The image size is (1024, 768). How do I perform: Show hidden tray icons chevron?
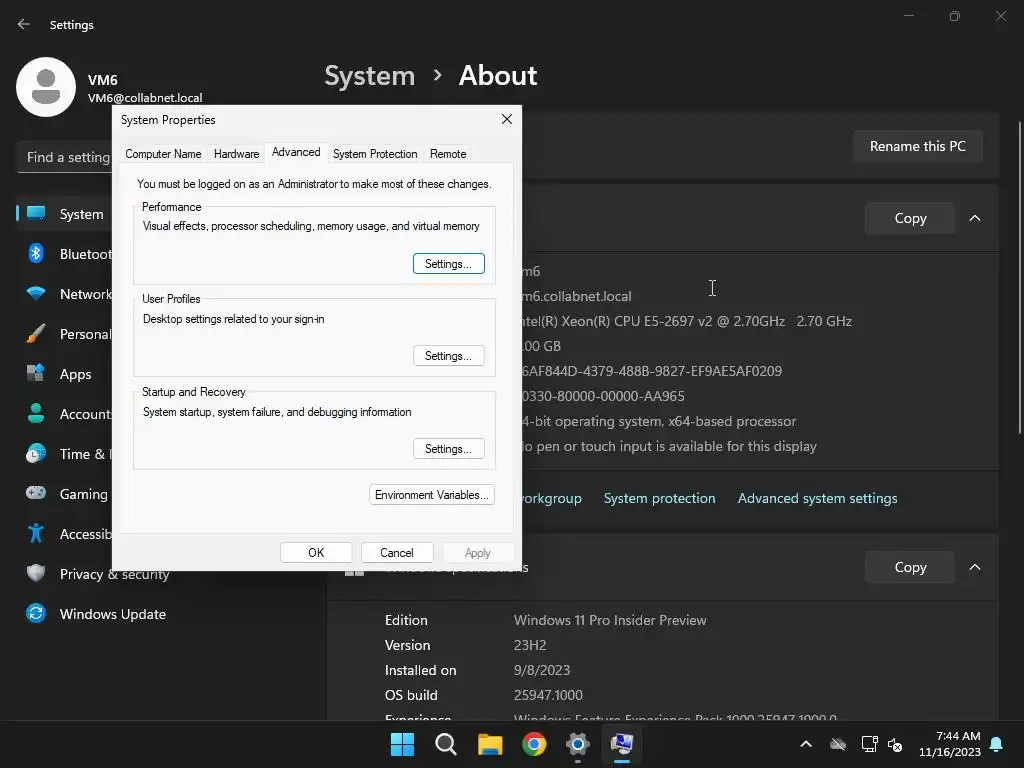pyautogui.click(x=806, y=744)
